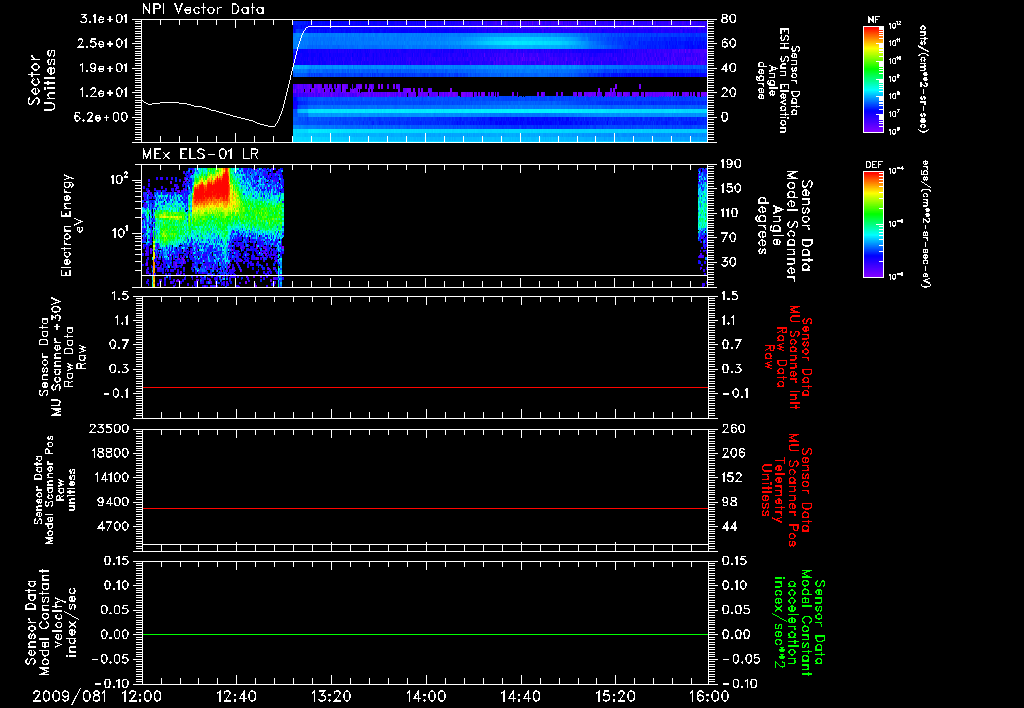
Task: Click the '13:20' time axis label
Action: click(x=331, y=697)
